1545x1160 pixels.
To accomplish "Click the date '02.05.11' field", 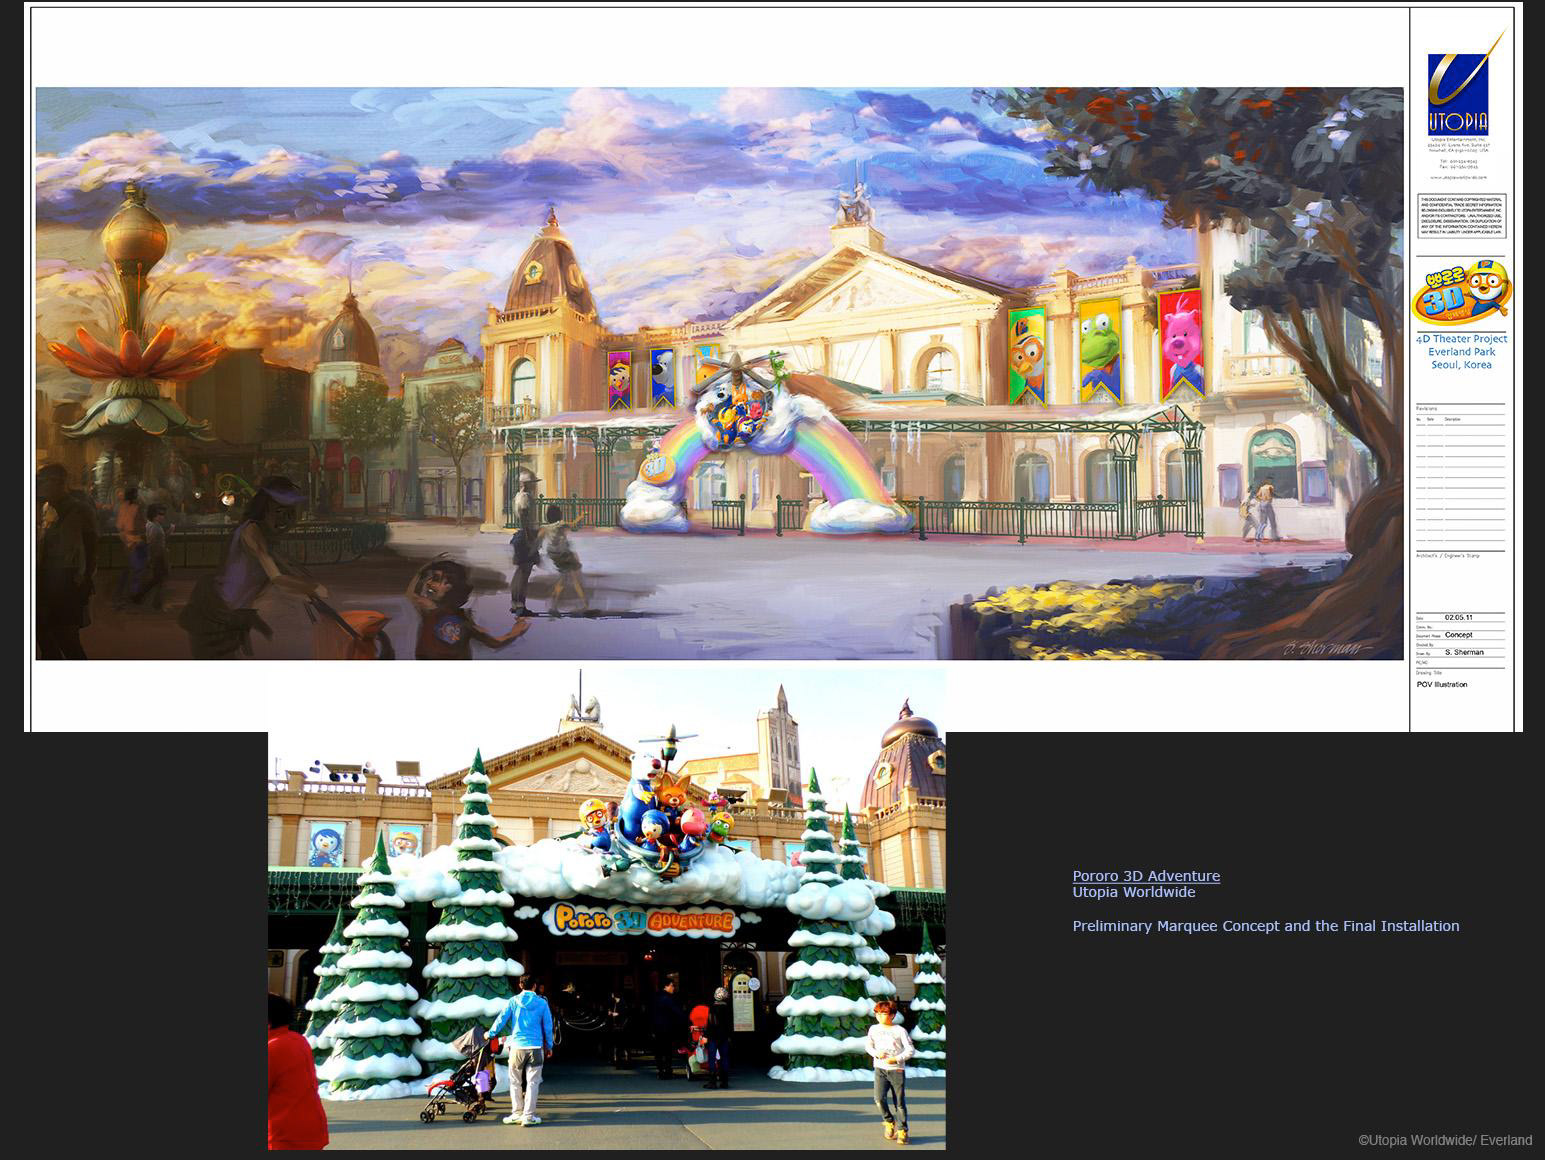I will [1458, 617].
